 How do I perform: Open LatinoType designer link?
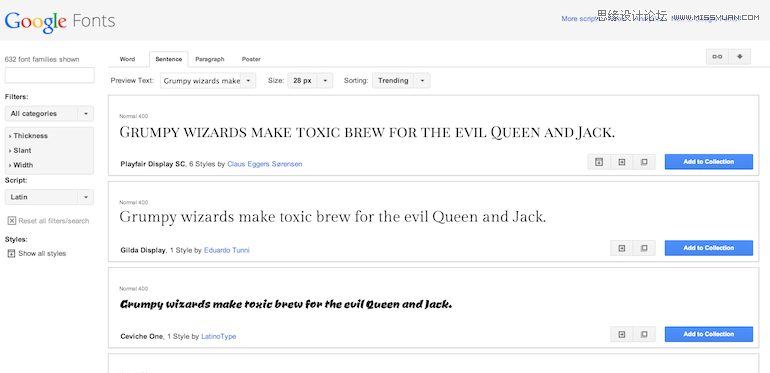(219, 337)
